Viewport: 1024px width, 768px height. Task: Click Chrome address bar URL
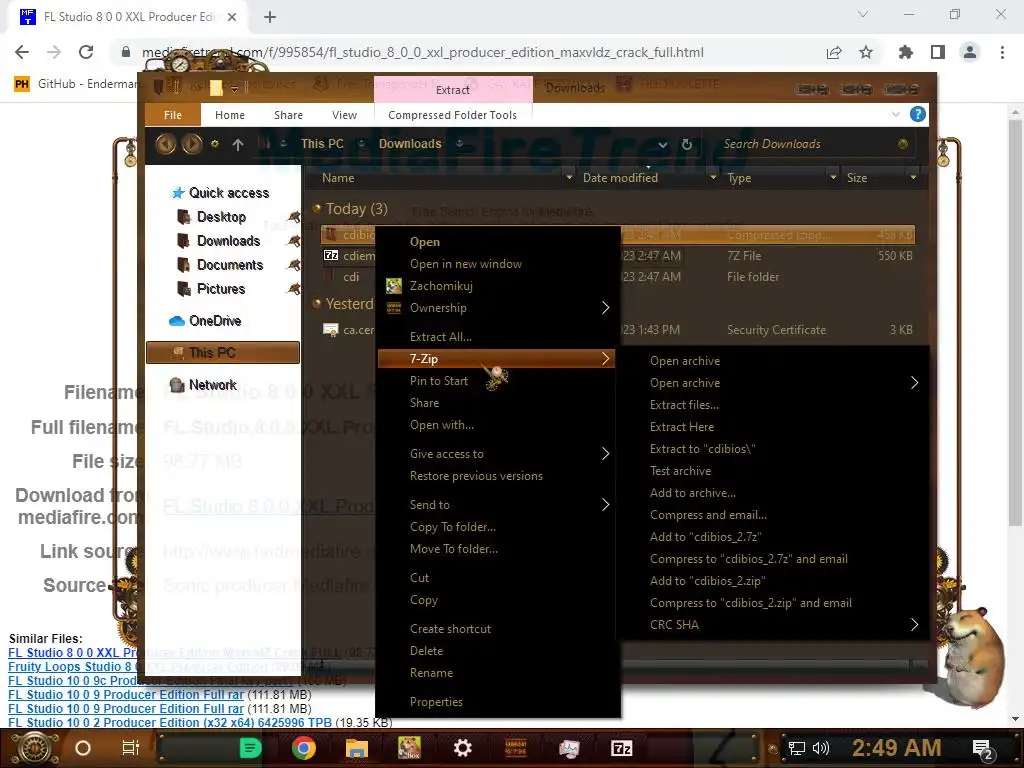click(x=423, y=52)
